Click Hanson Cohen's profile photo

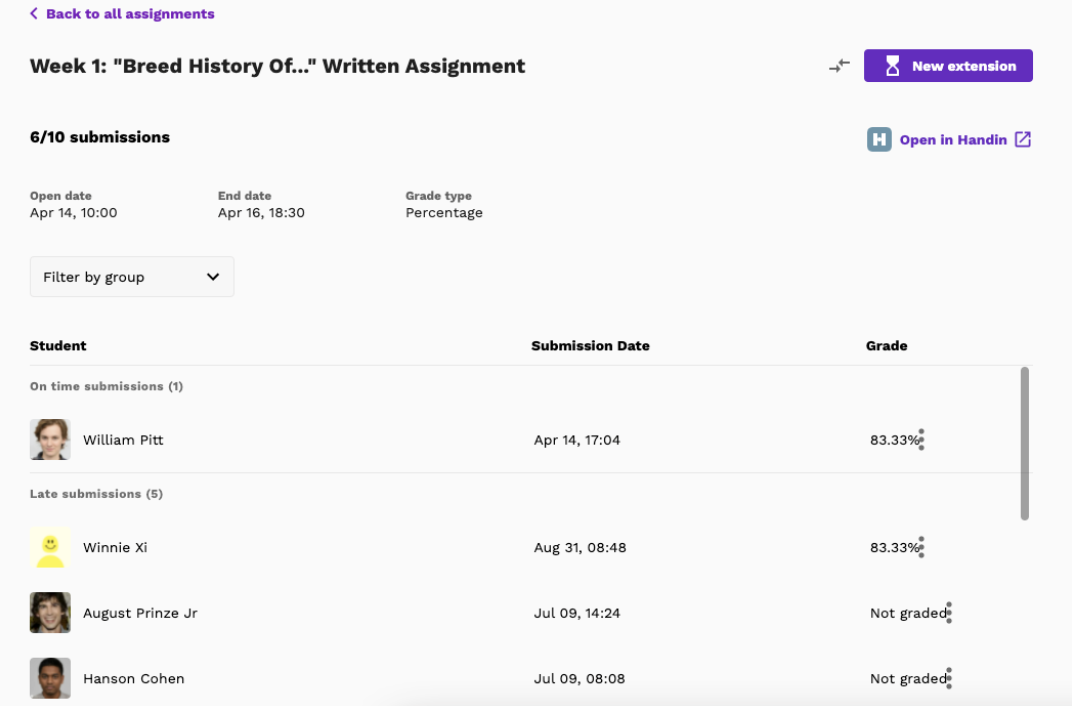(50, 678)
